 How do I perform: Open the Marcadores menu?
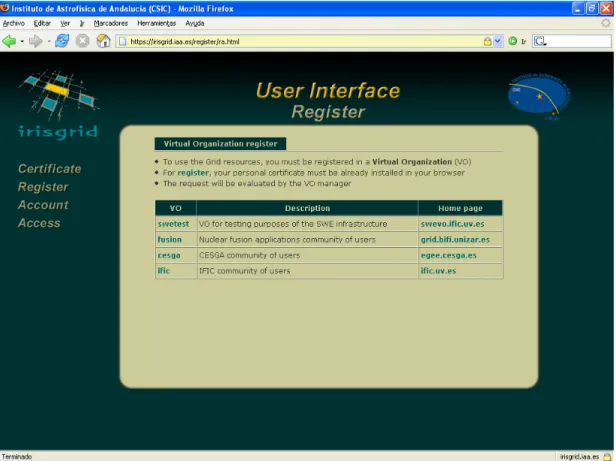(111, 23)
